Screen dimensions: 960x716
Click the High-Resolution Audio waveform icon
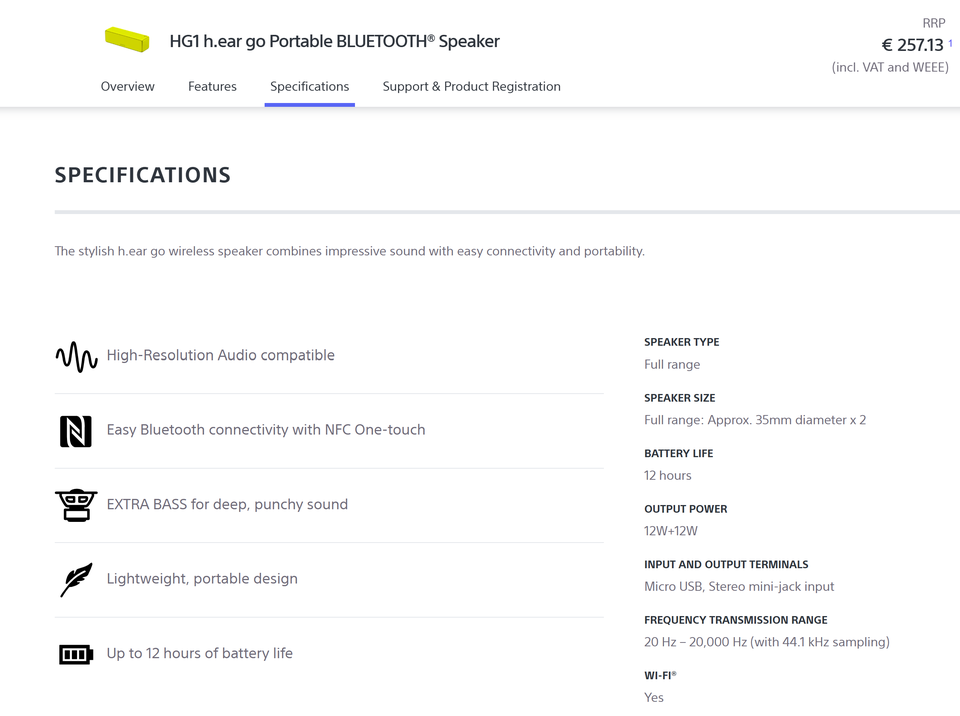pos(76,356)
